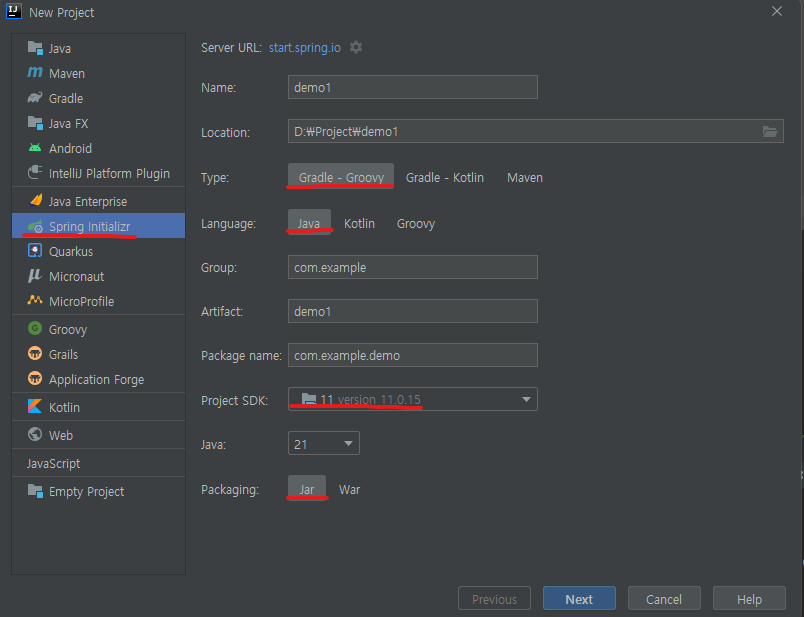Click the Previous button
This screenshot has width=804, height=617.
click(494, 599)
